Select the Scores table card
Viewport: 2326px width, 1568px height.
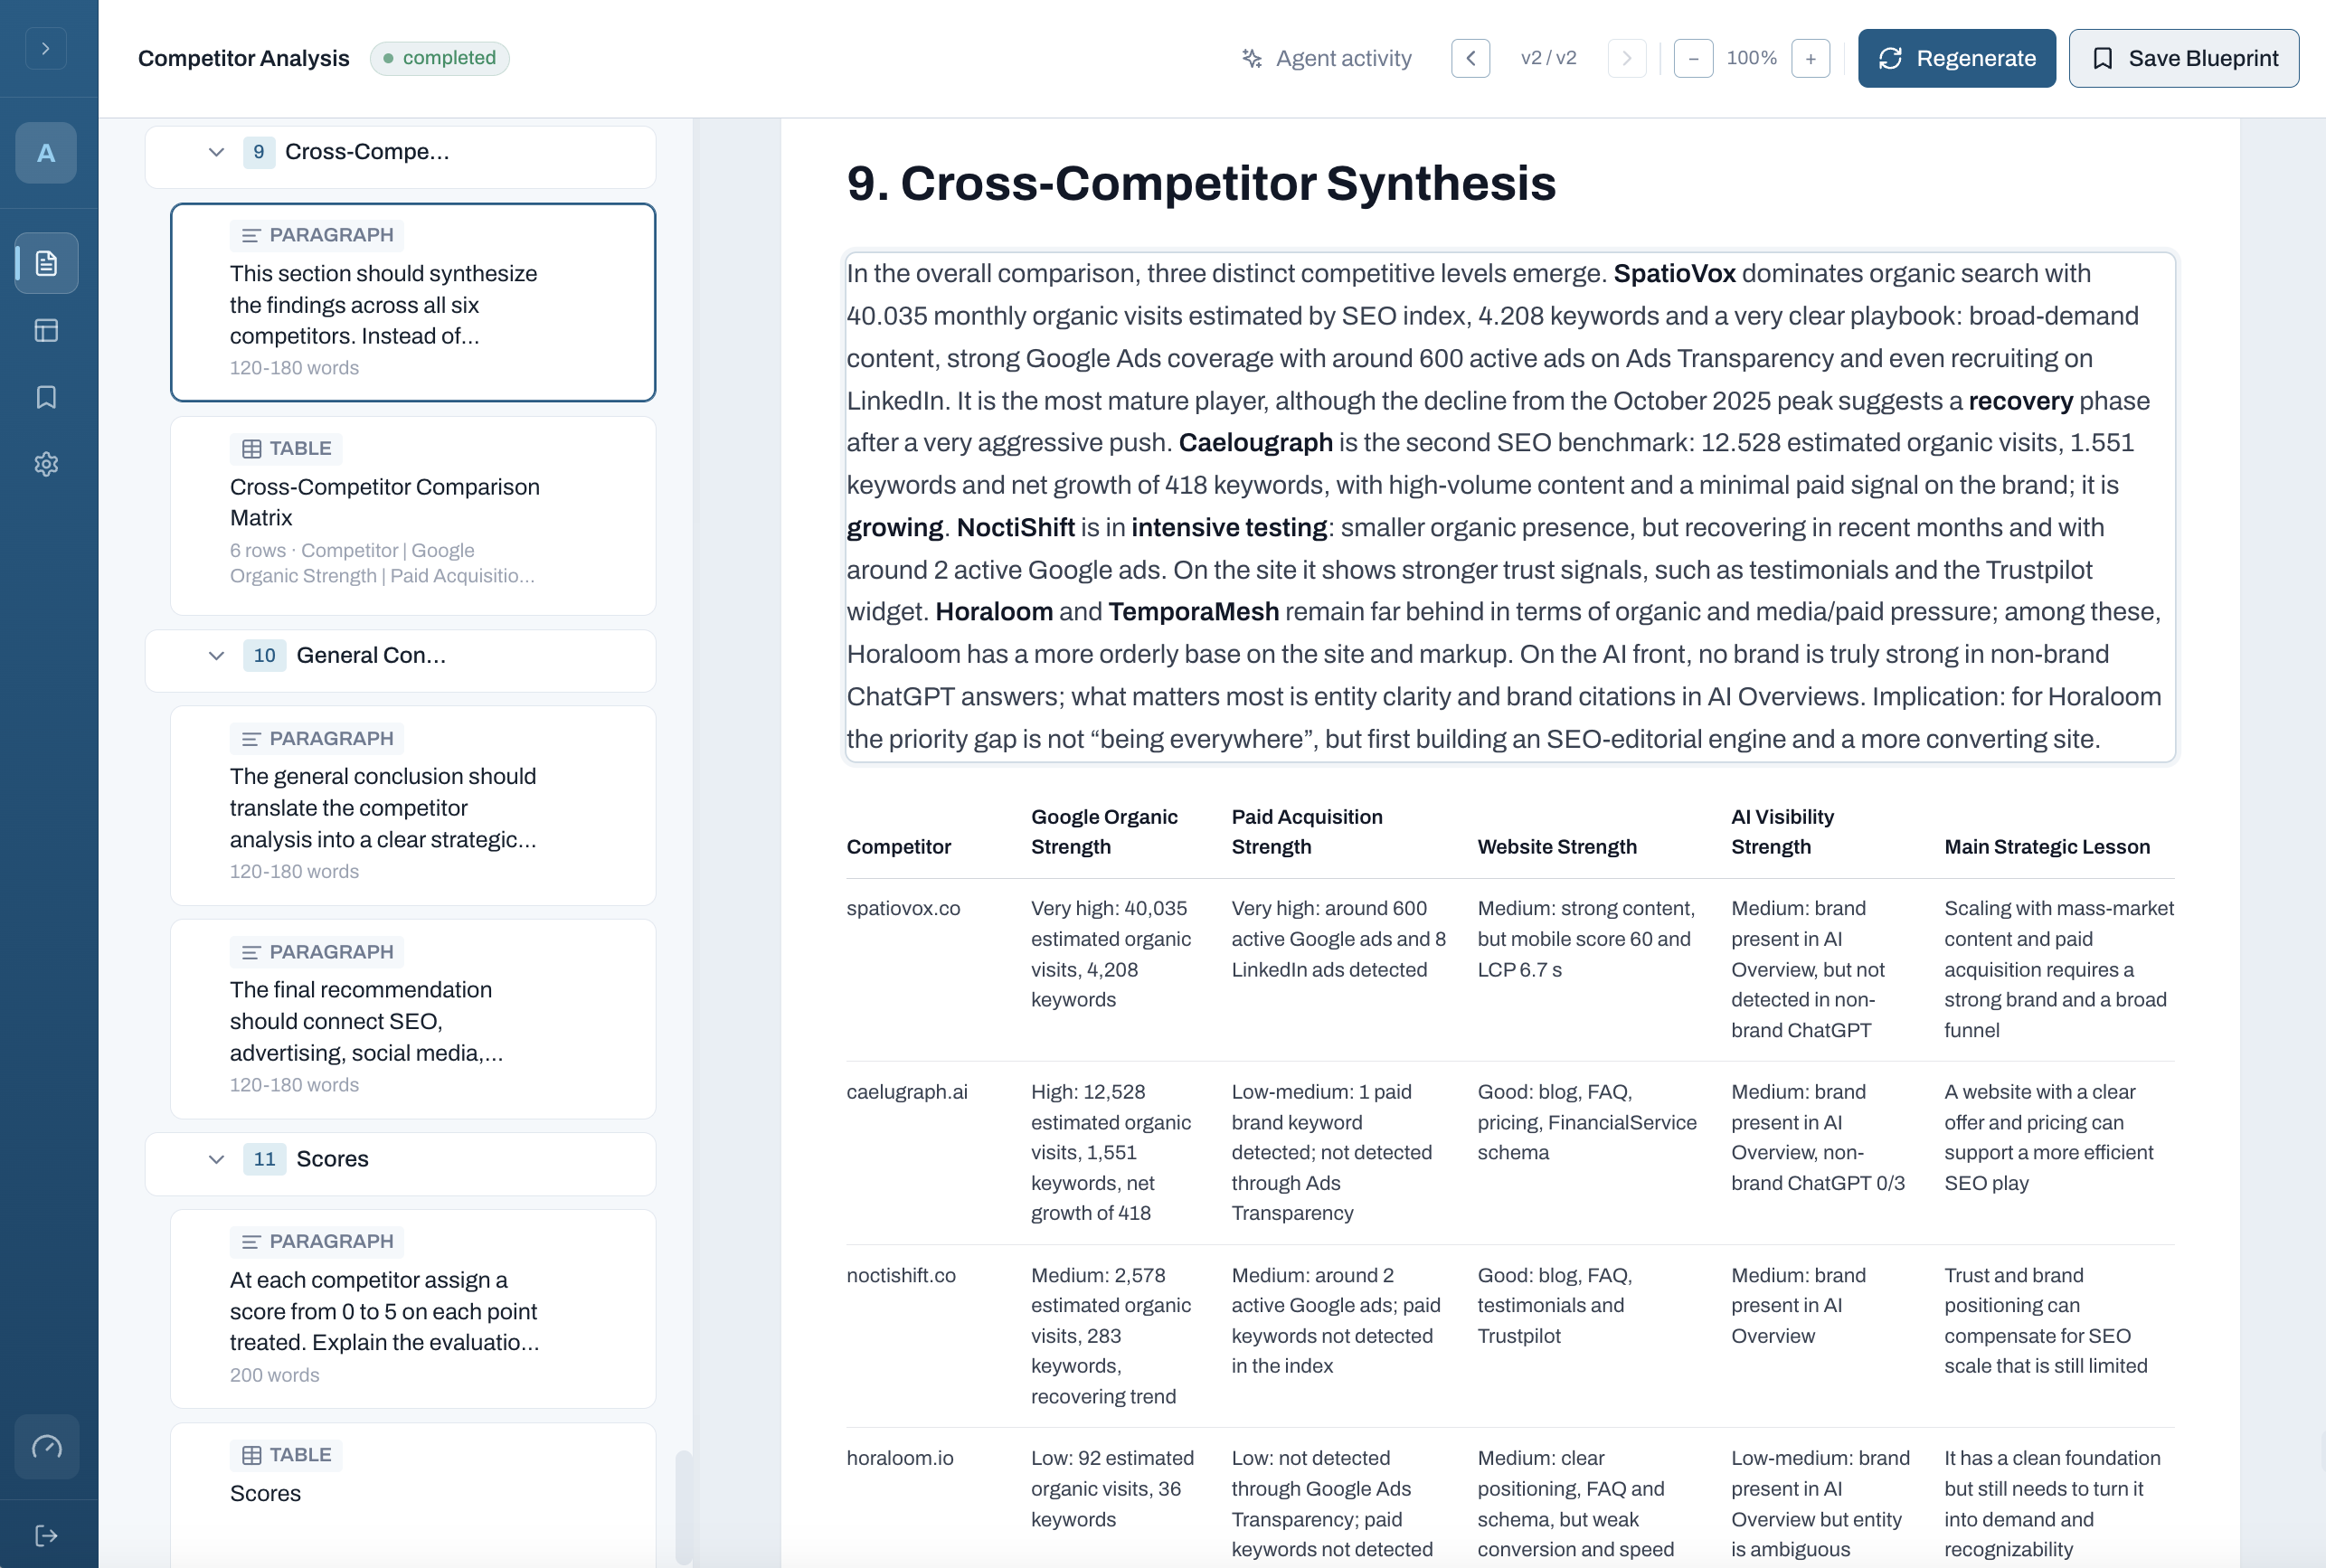[x=413, y=1495]
